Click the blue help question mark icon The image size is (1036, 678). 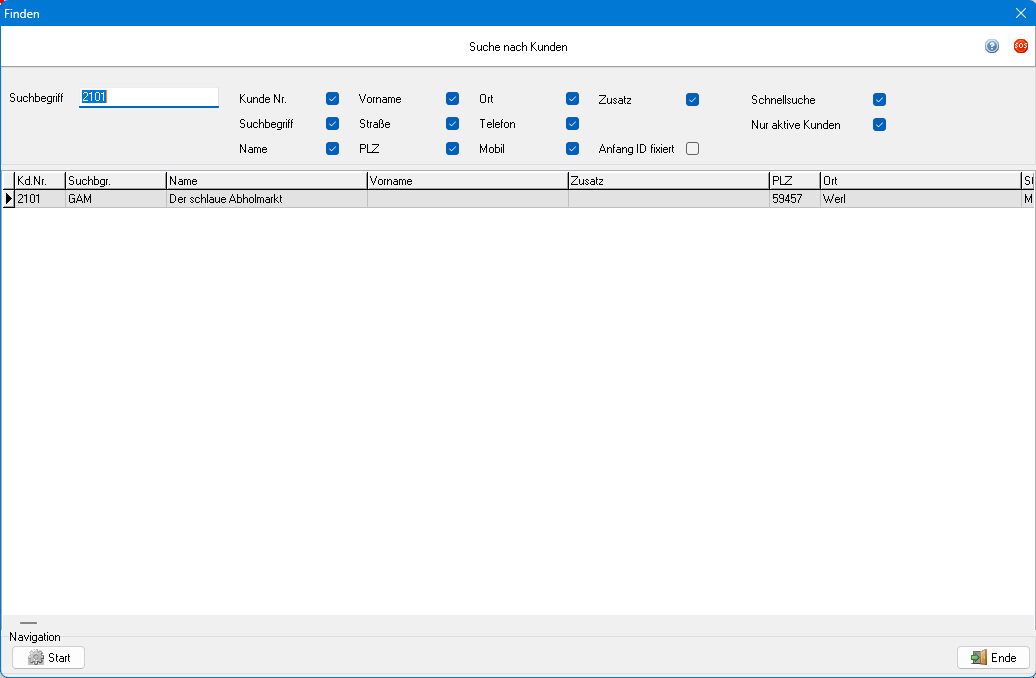991,46
